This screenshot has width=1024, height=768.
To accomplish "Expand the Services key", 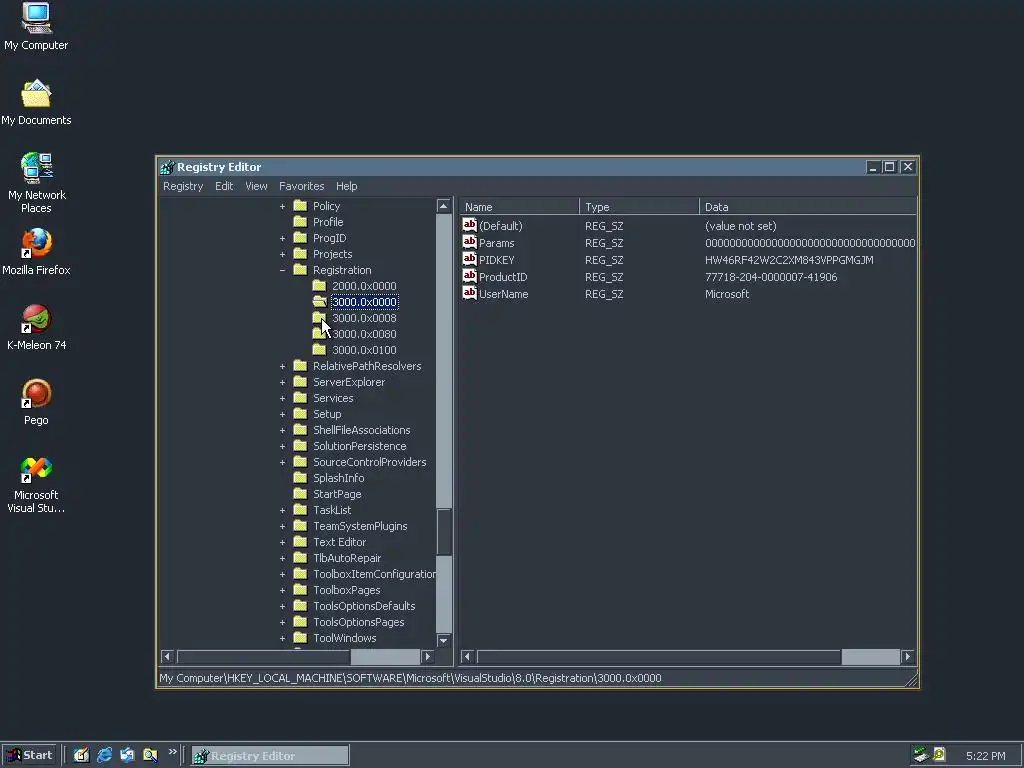I will pyautogui.click(x=283, y=398).
